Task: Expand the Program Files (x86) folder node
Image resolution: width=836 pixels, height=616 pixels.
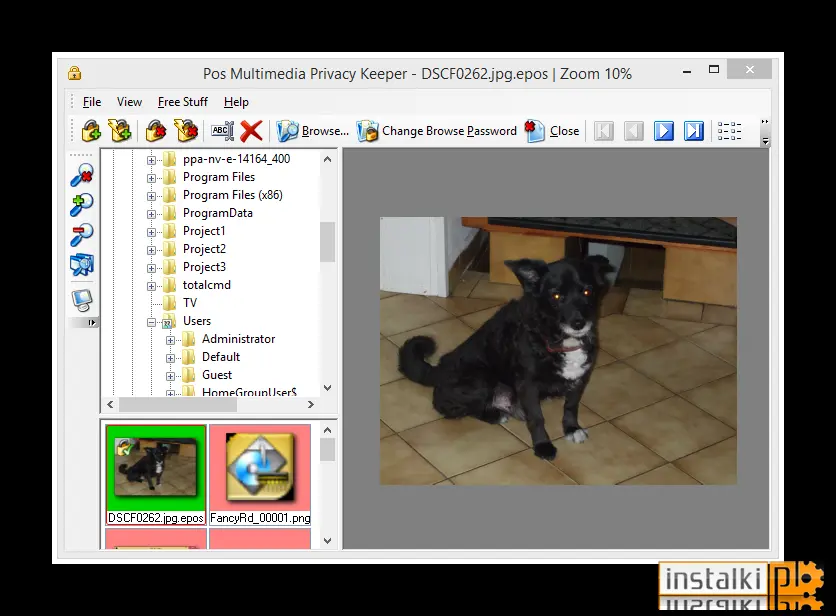Action: click(151, 196)
